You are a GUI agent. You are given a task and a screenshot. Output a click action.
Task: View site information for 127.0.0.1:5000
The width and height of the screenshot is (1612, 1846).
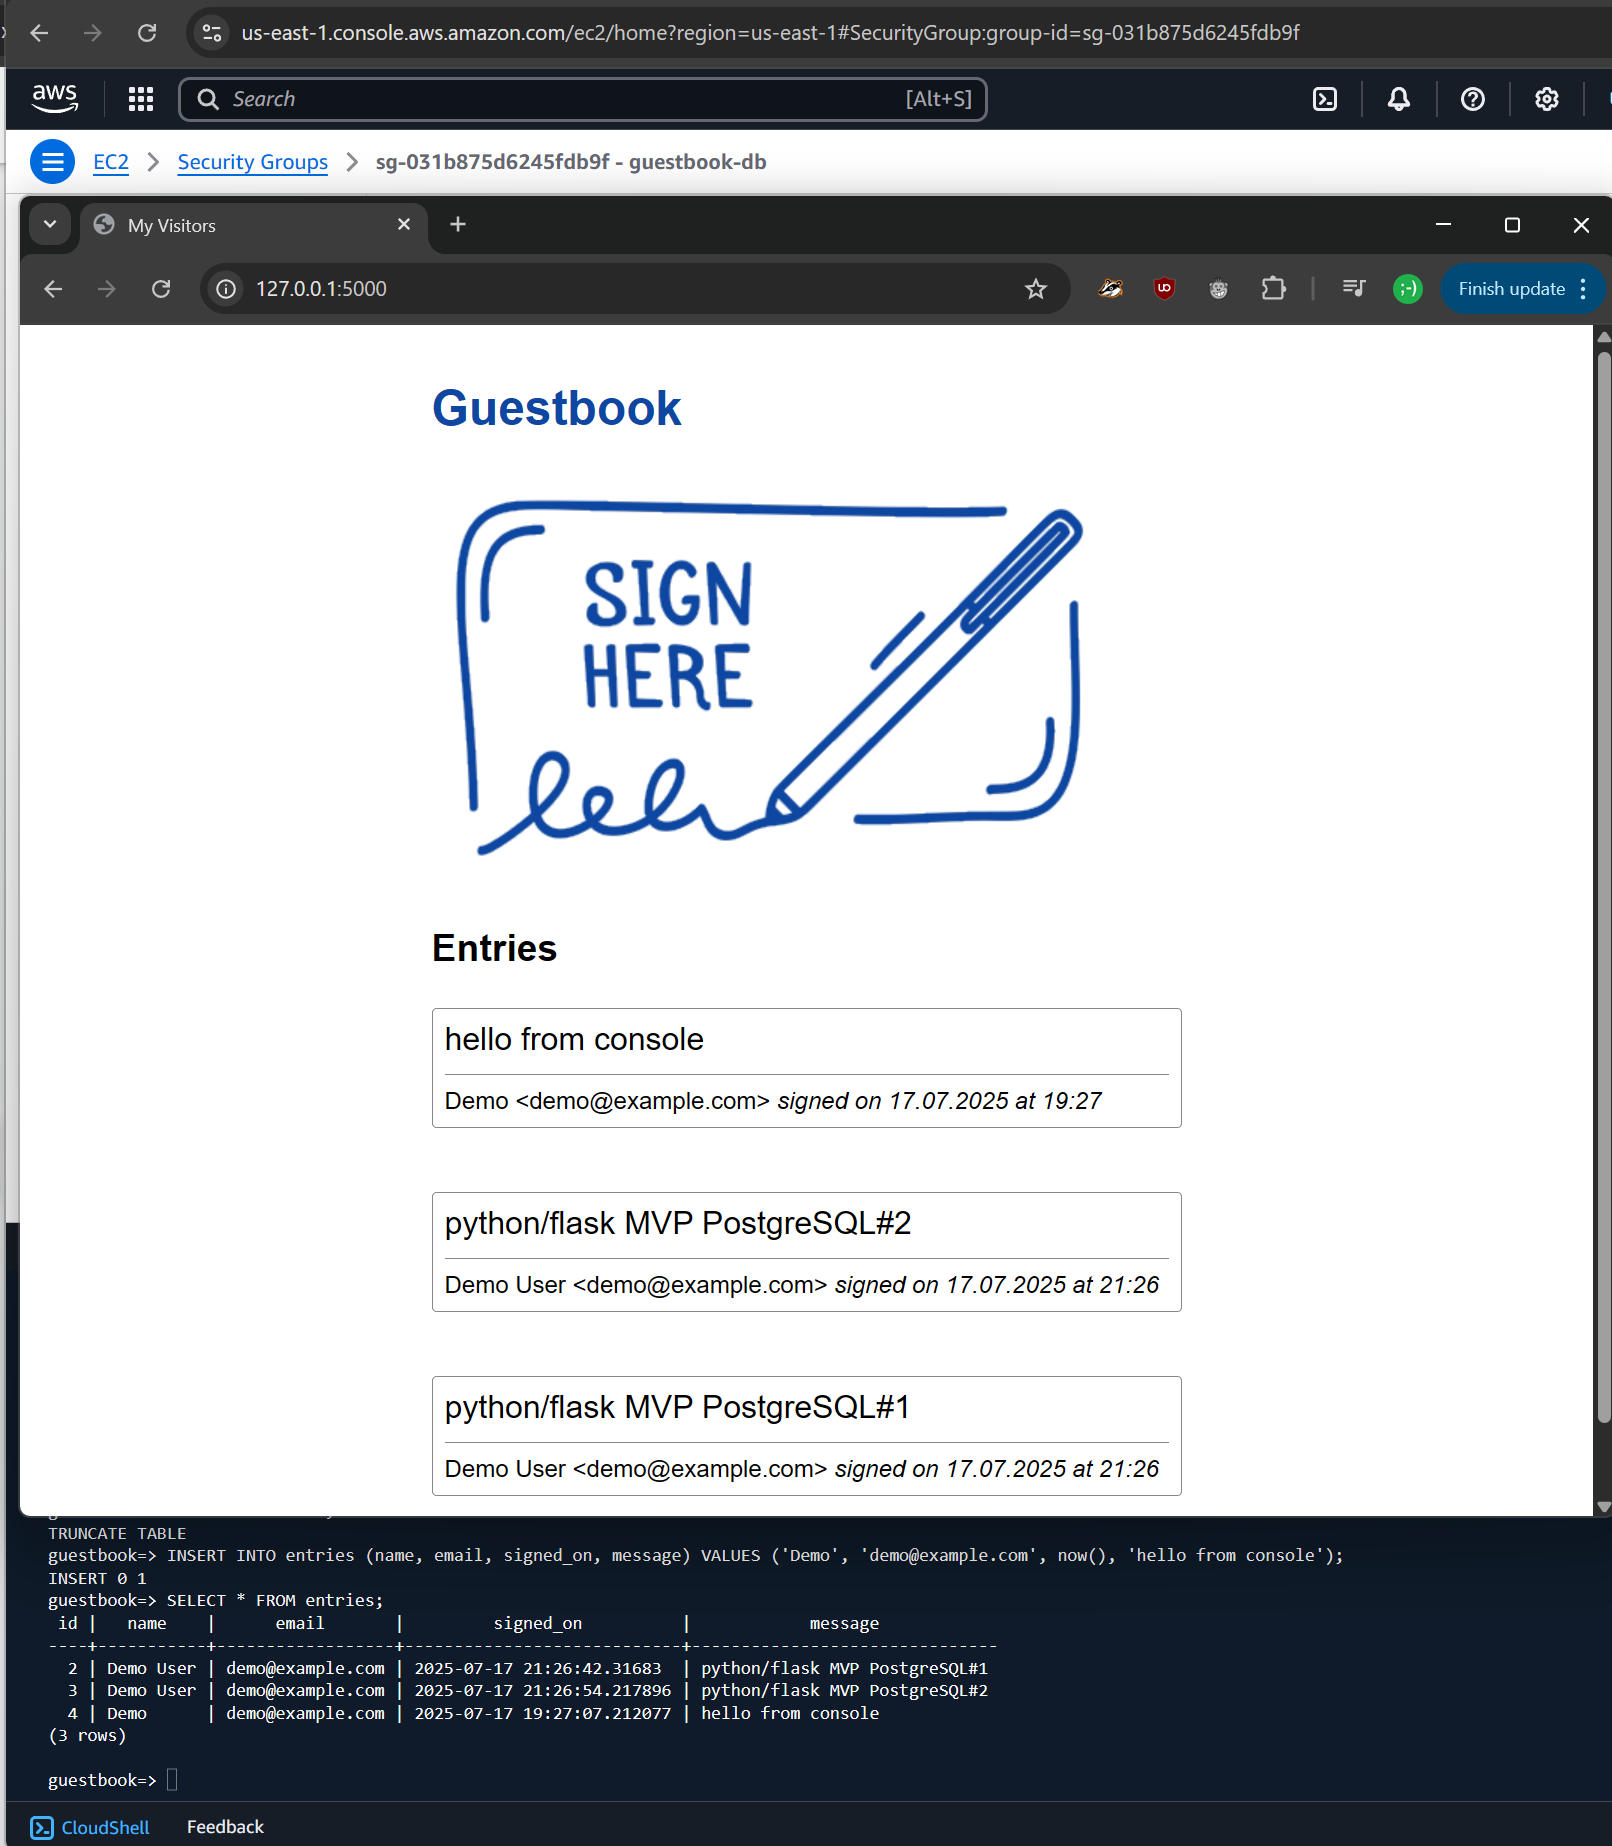(x=227, y=289)
